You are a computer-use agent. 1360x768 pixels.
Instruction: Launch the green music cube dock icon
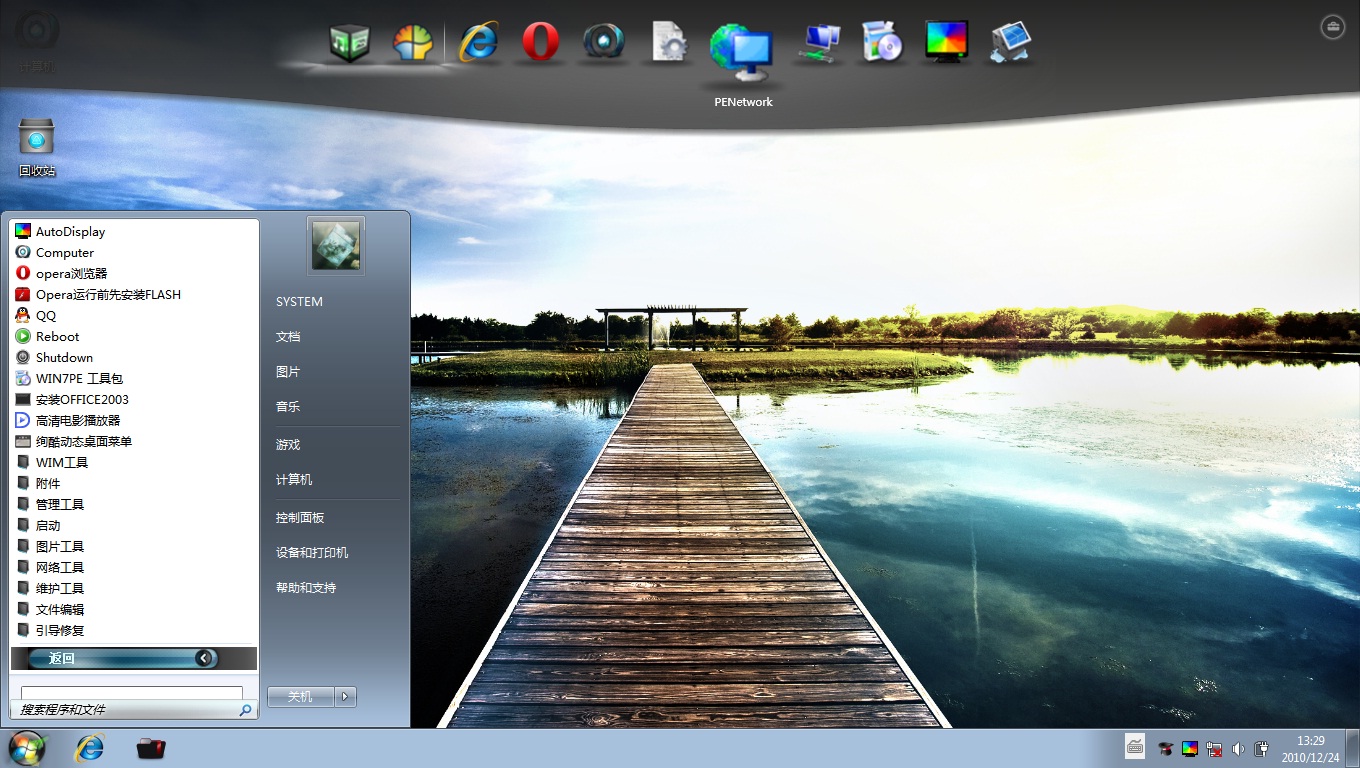tap(349, 43)
